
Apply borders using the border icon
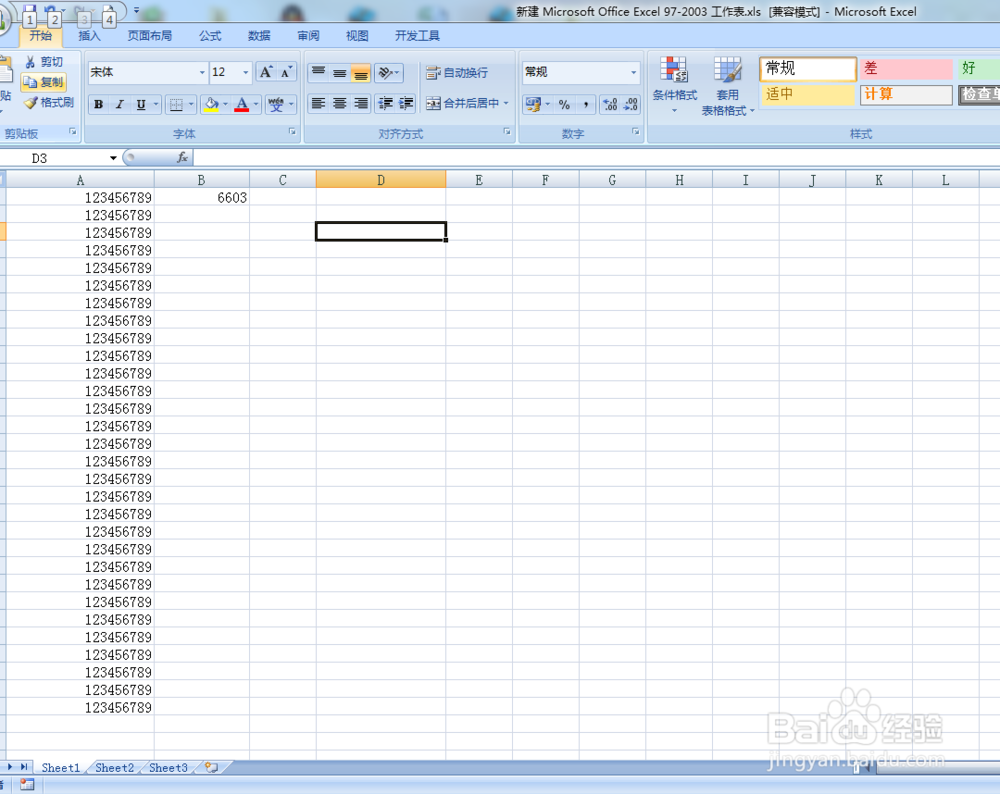coord(176,105)
